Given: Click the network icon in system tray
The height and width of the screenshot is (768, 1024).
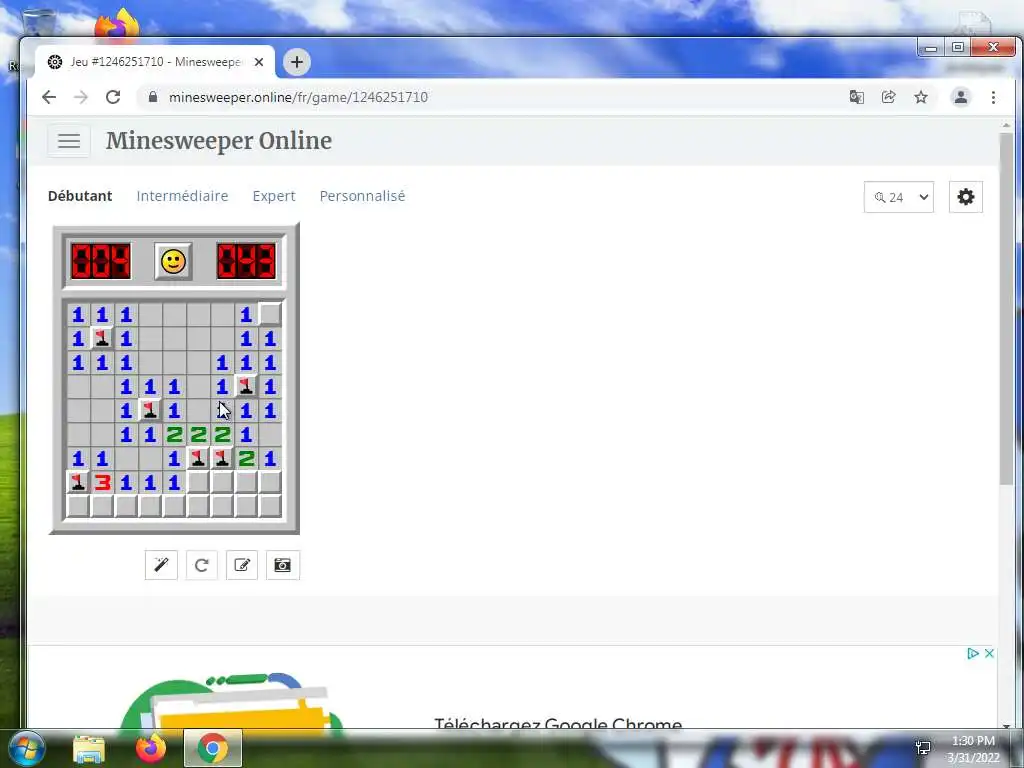Looking at the screenshot, I should [x=923, y=748].
